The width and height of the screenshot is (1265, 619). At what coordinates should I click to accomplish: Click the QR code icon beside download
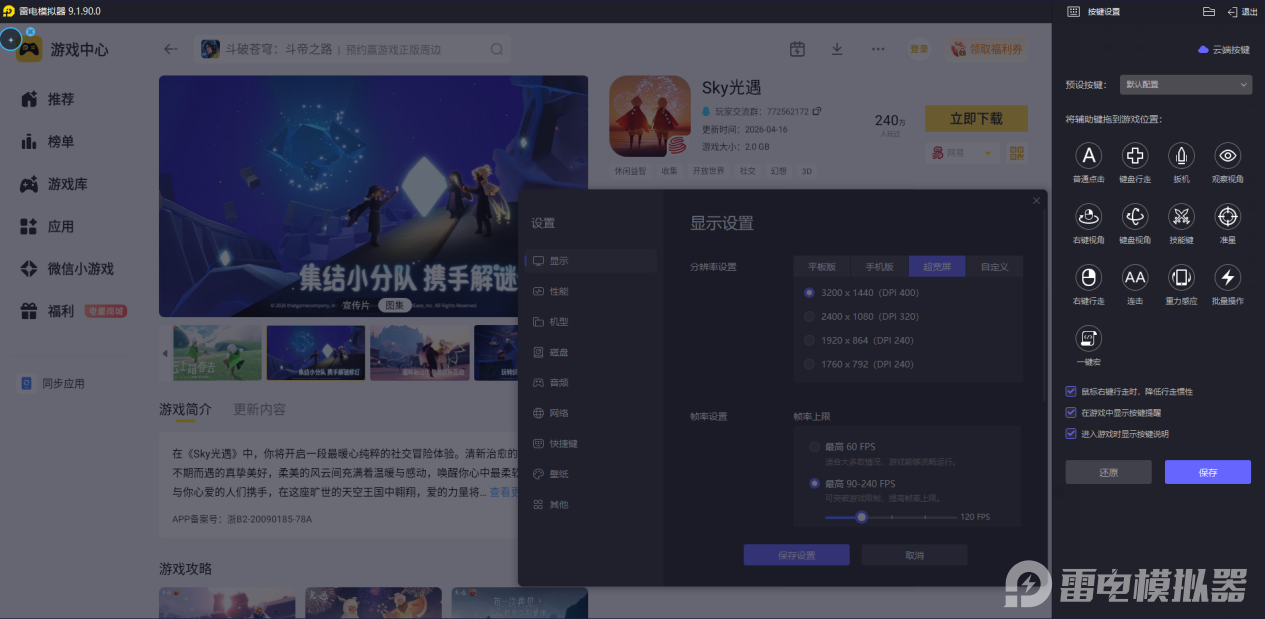[1018, 153]
